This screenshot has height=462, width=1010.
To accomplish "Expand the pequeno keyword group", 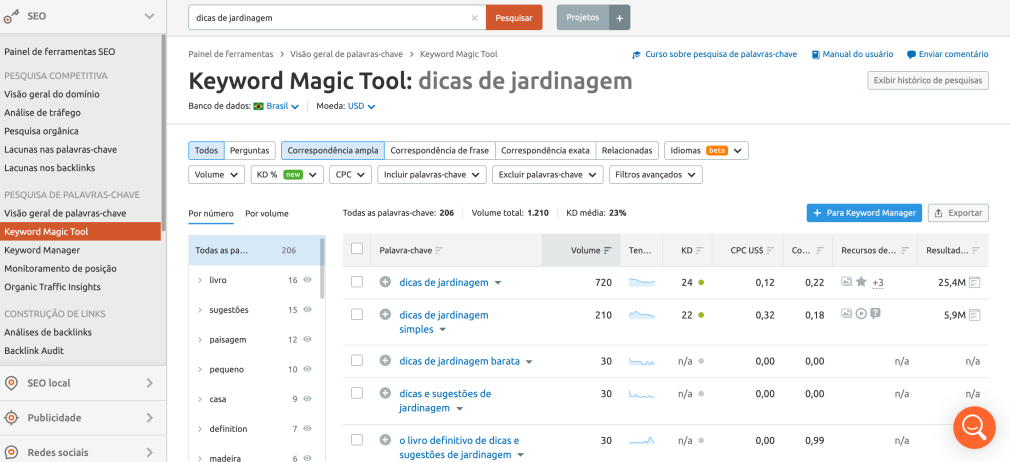I will [200, 369].
